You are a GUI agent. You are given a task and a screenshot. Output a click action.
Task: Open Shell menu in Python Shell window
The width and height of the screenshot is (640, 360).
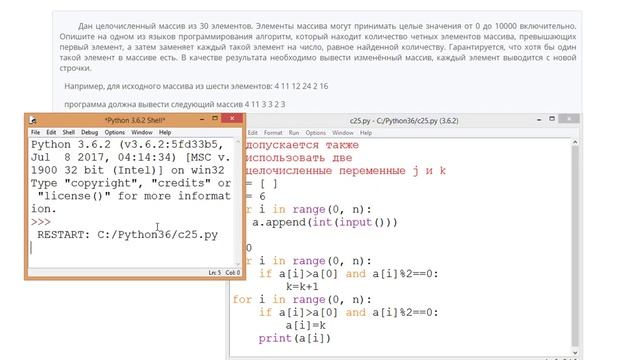click(x=69, y=132)
